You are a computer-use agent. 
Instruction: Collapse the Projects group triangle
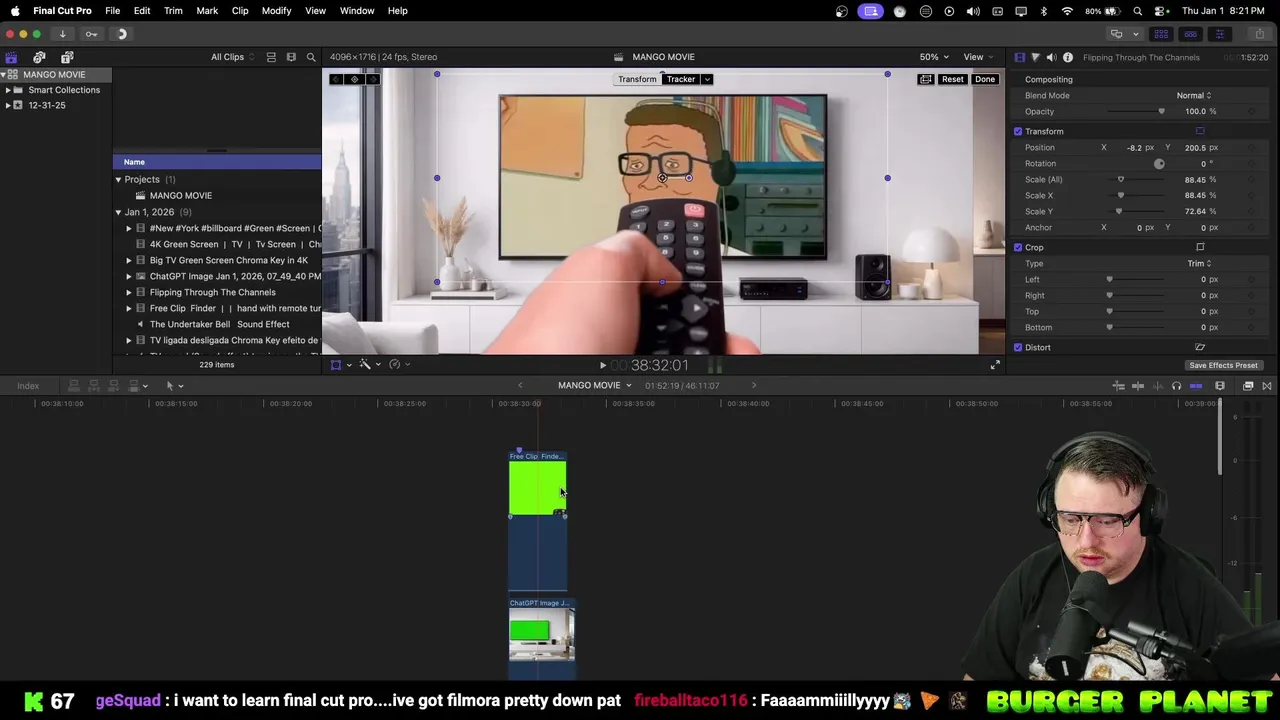(118, 180)
